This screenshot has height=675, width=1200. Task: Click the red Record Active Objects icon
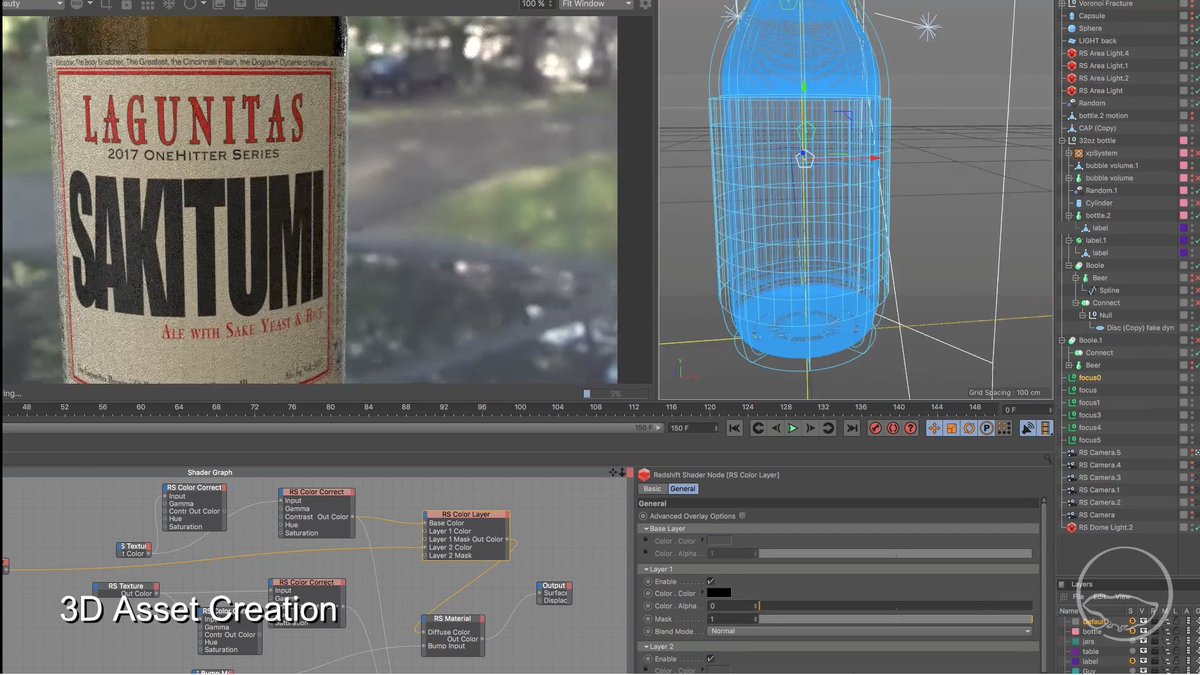click(875, 428)
